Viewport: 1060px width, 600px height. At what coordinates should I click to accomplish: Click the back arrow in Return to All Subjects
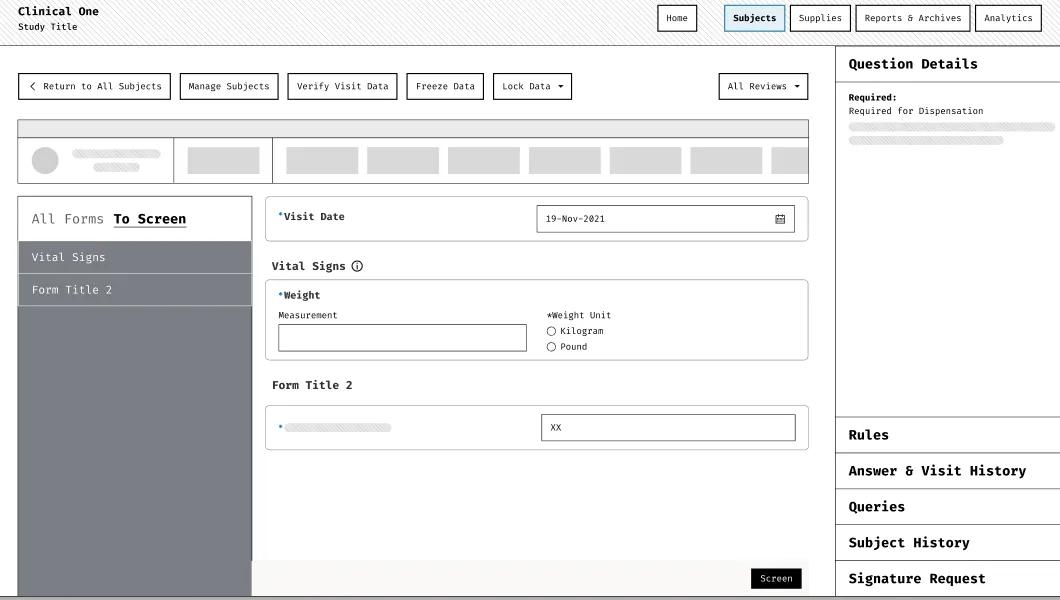click(x=32, y=86)
